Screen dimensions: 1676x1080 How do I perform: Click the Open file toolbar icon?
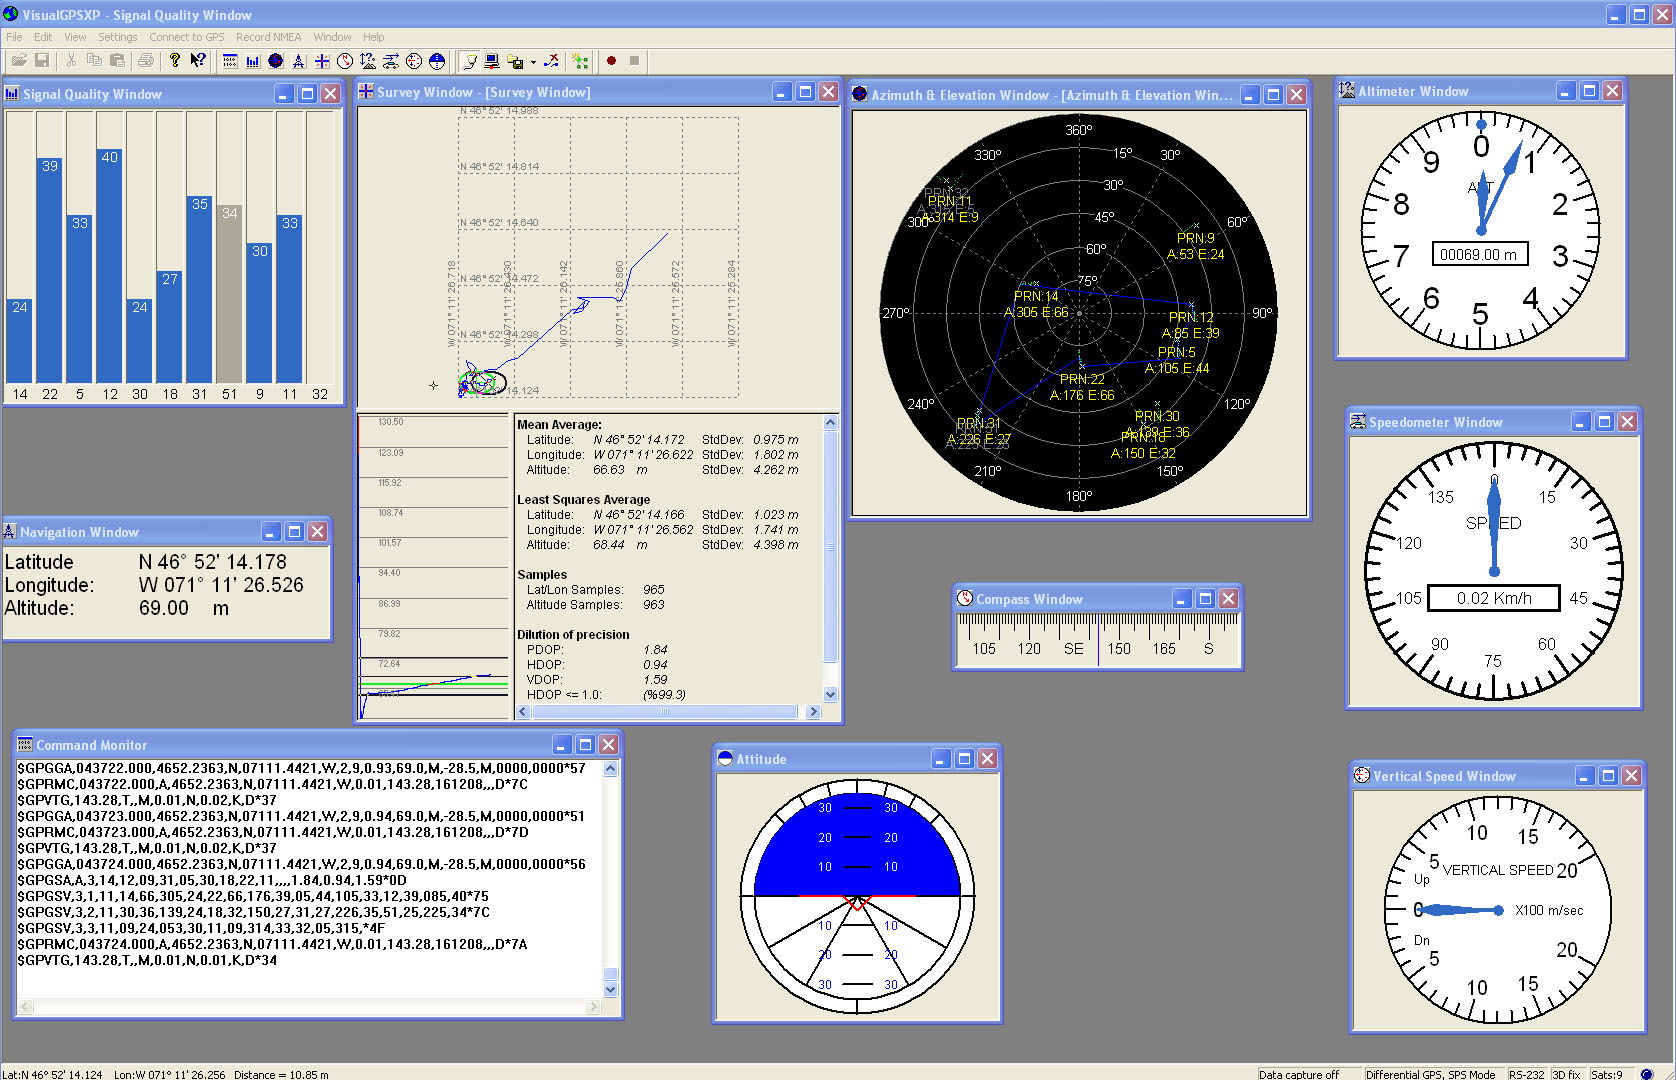click(x=19, y=61)
